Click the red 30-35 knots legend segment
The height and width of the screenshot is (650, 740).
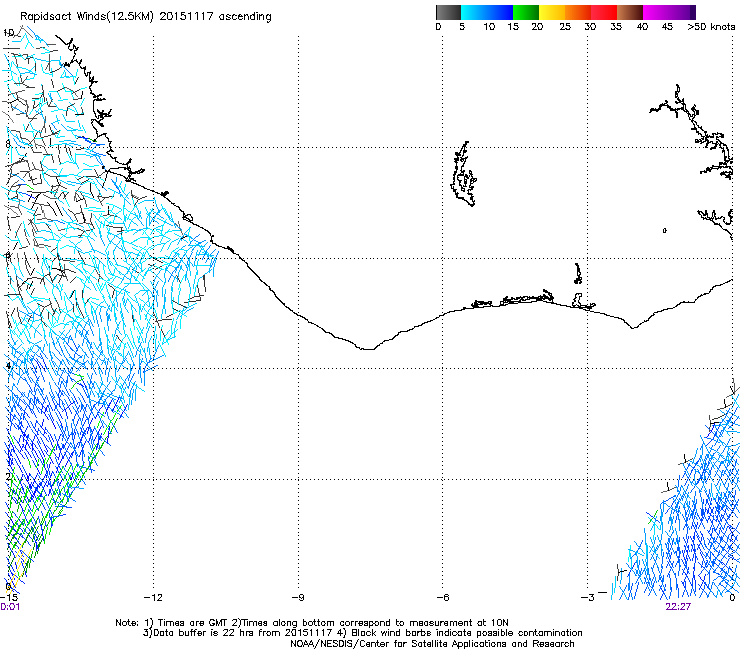604,12
